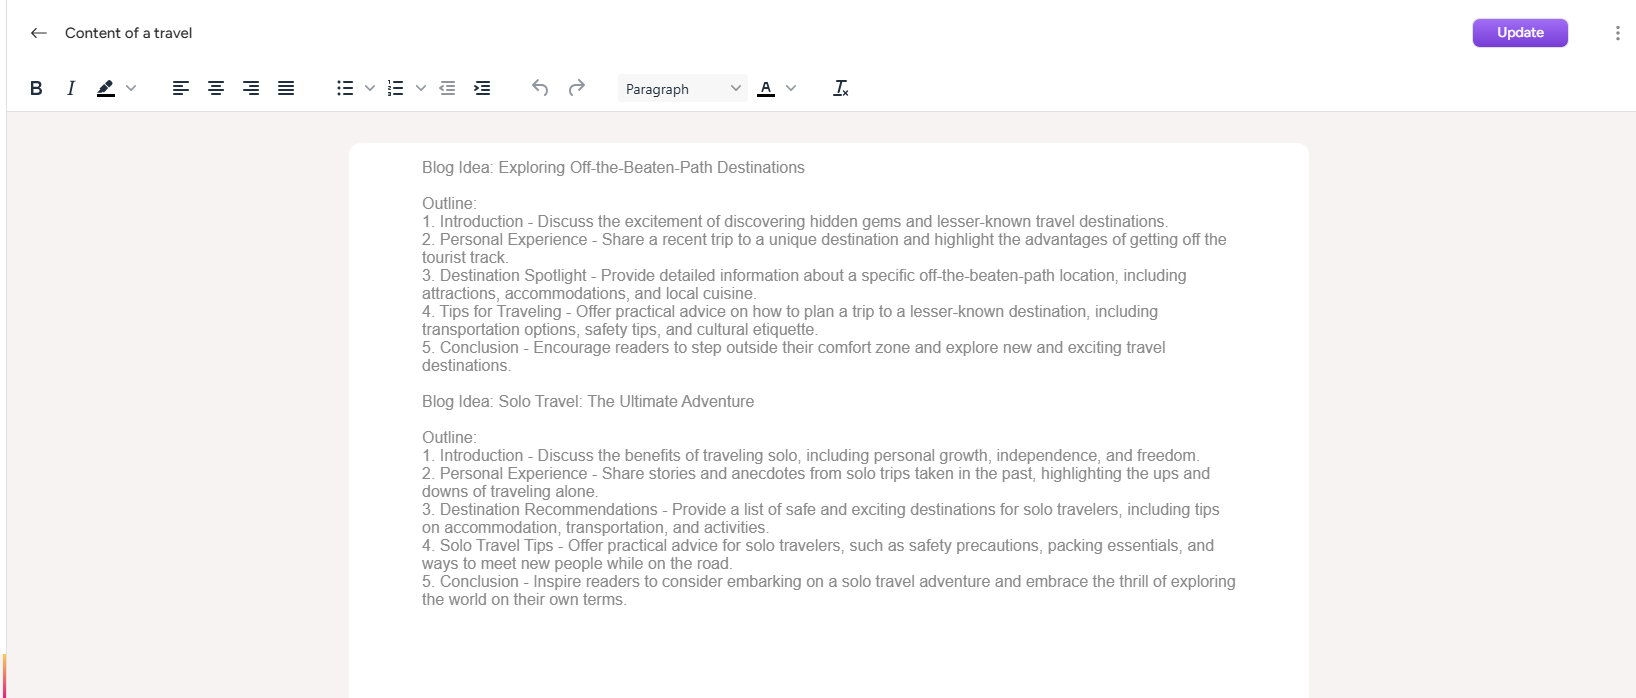This screenshot has width=1636, height=698.
Task: Open the three-dot more options menu
Action: (x=1617, y=33)
